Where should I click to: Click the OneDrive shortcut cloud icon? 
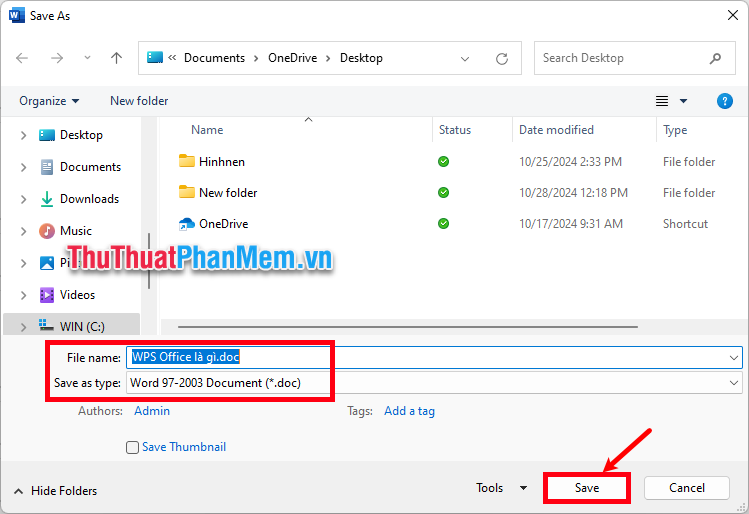187,224
